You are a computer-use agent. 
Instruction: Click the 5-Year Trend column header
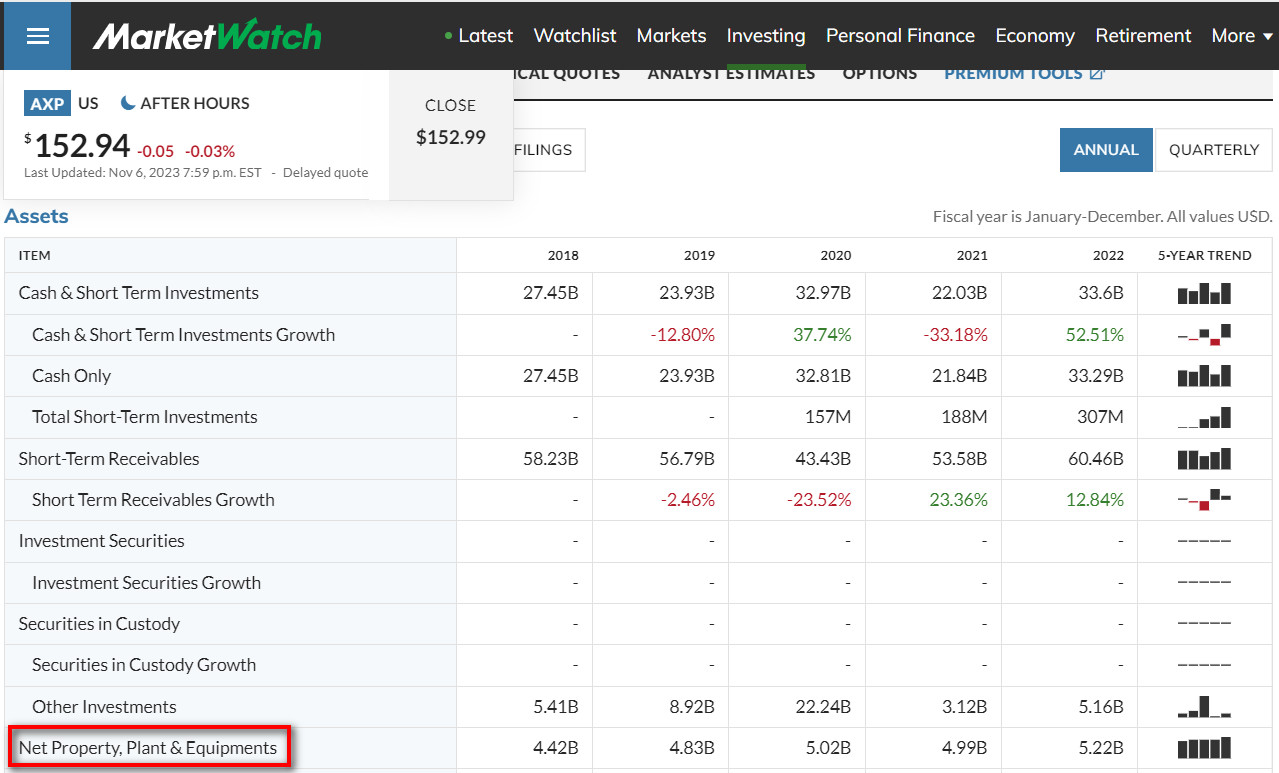coord(1204,255)
